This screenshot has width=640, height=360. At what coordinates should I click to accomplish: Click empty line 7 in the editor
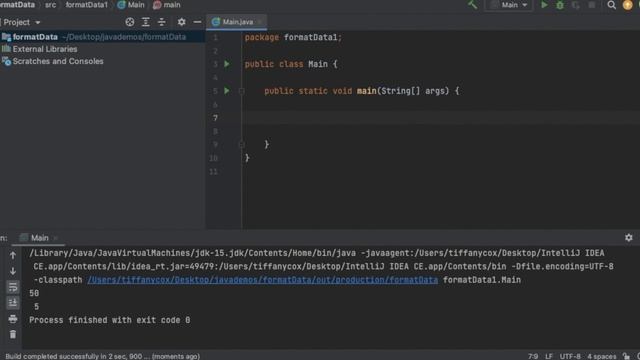click(441, 118)
